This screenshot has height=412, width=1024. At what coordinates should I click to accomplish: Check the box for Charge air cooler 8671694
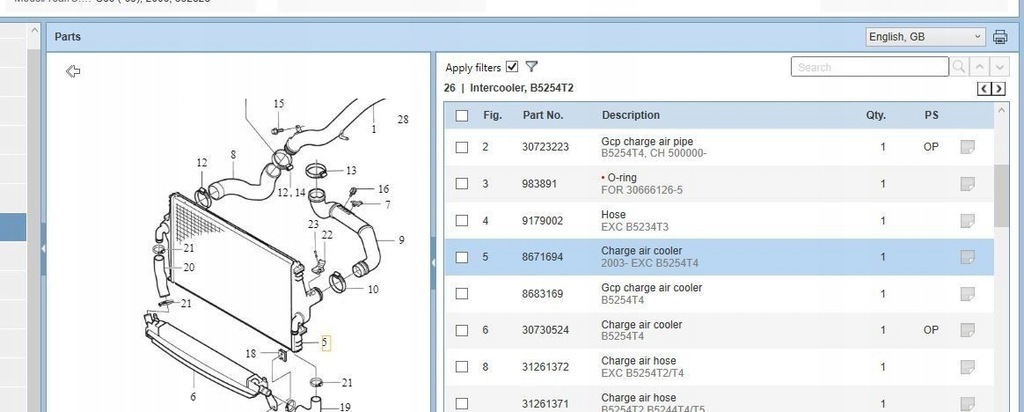(462, 257)
